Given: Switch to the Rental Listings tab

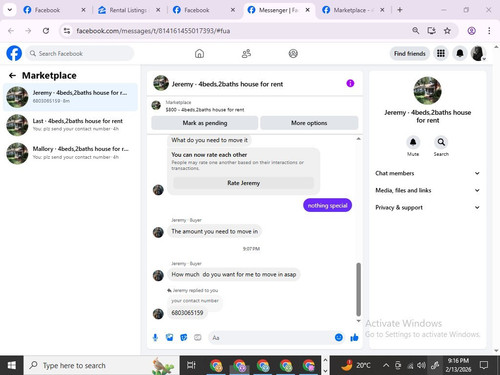Looking at the screenshot, I should point(129,10).
